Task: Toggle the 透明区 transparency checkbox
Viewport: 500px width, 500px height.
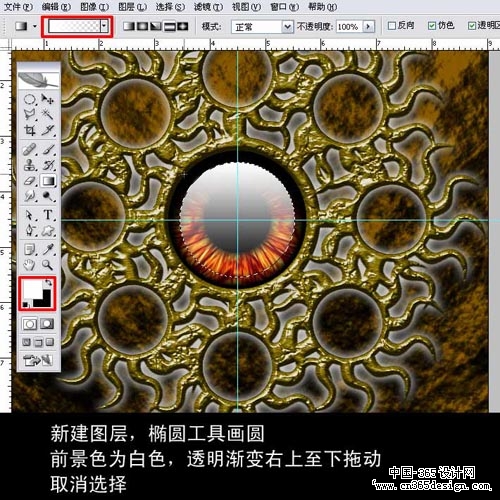Action: (472, 26)
